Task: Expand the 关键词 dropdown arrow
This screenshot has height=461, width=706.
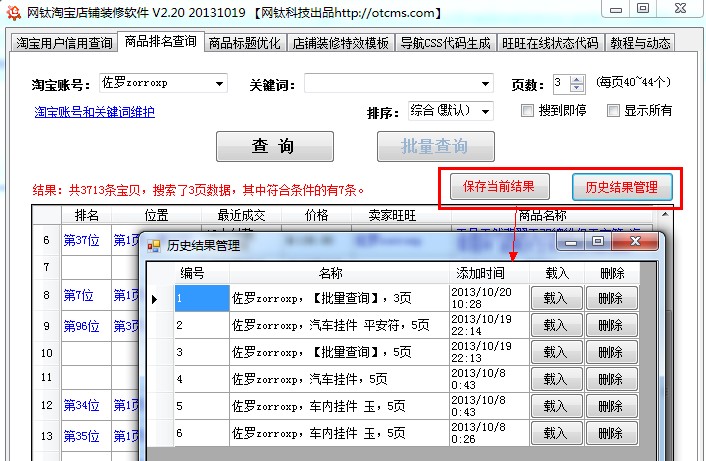Action: coord(485,84)
